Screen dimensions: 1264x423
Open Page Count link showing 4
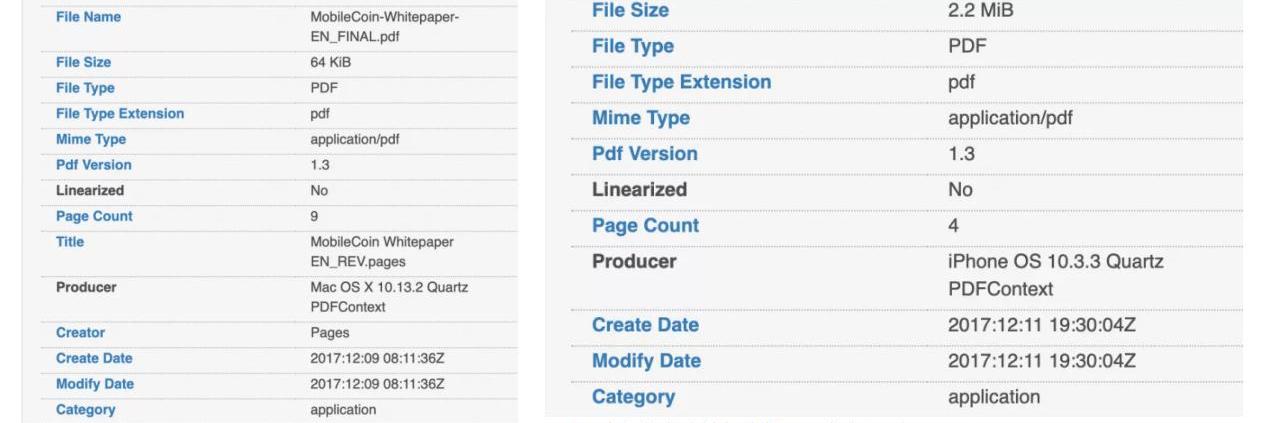(x=645, y=226)
